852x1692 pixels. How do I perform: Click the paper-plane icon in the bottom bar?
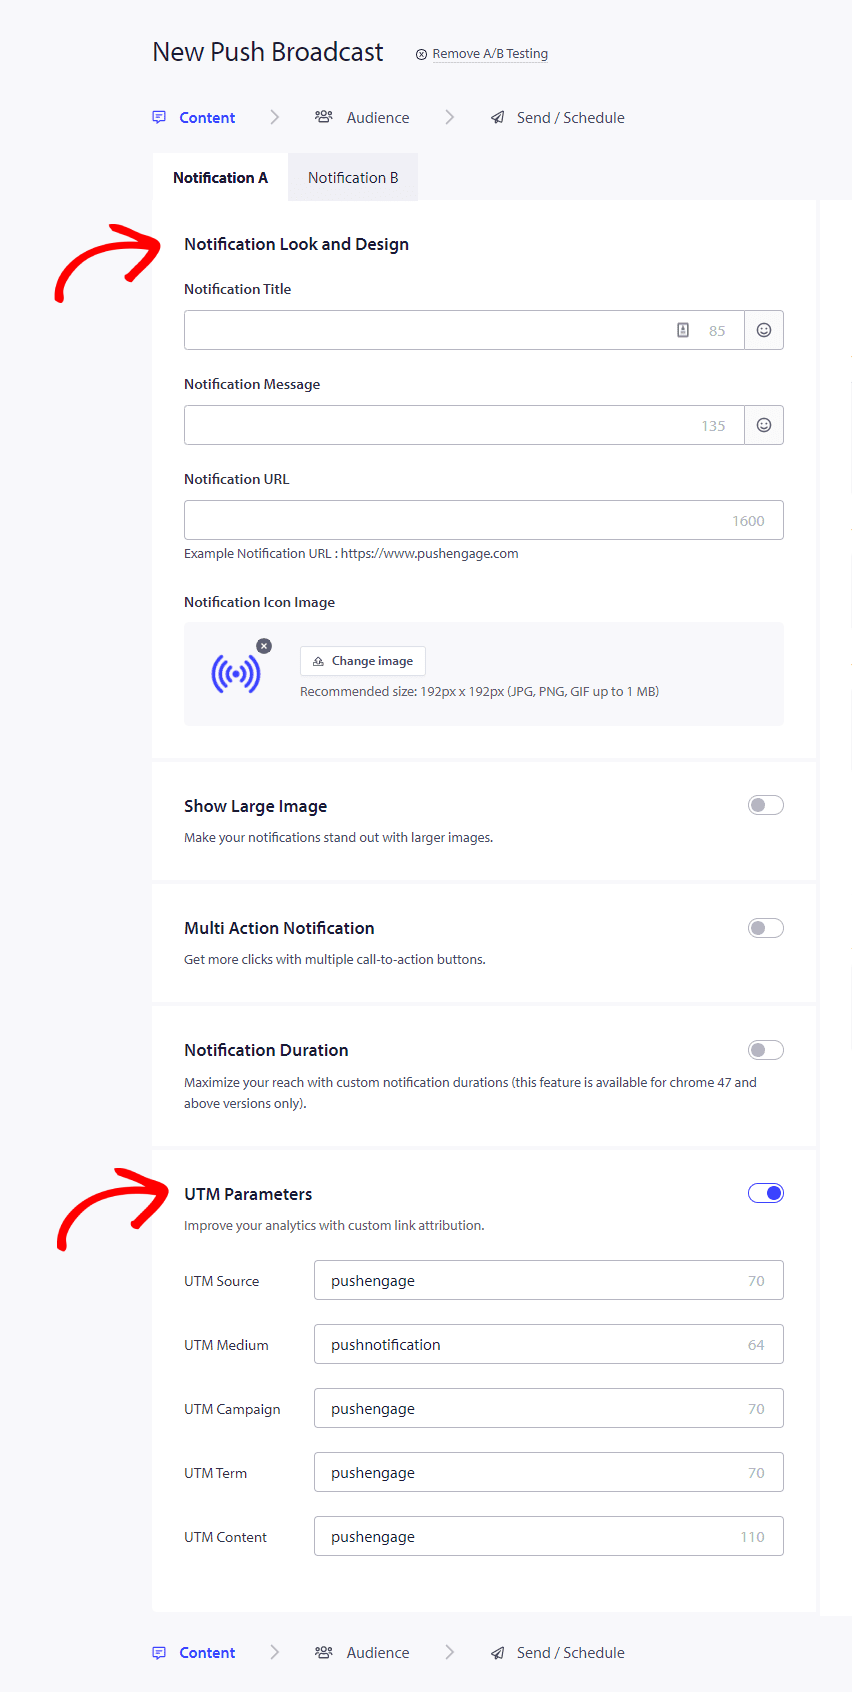tap(497, 1652)
